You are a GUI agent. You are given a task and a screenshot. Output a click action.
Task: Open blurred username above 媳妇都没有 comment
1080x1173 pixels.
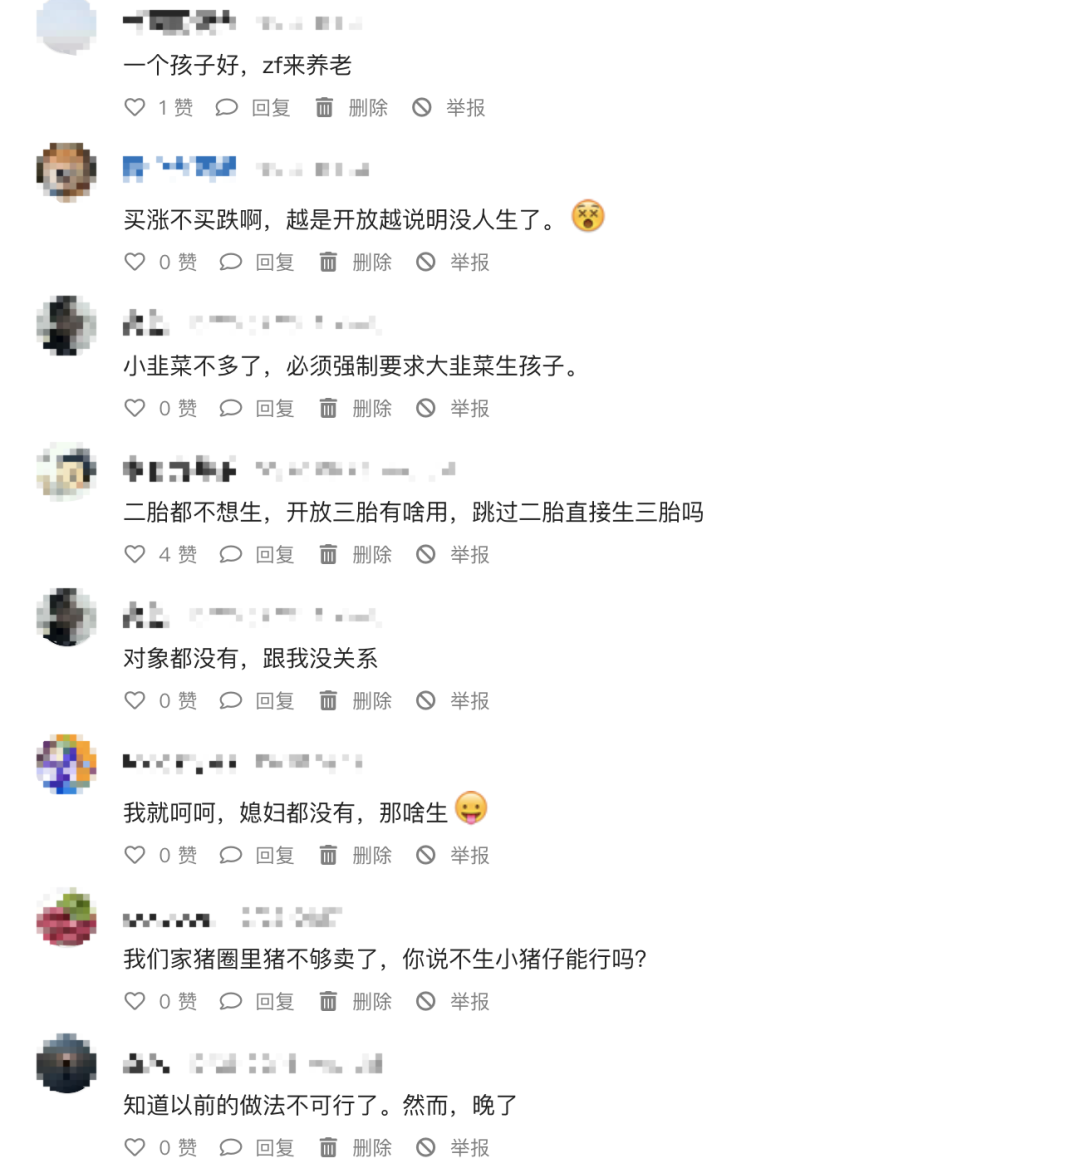tap(180, 762)
